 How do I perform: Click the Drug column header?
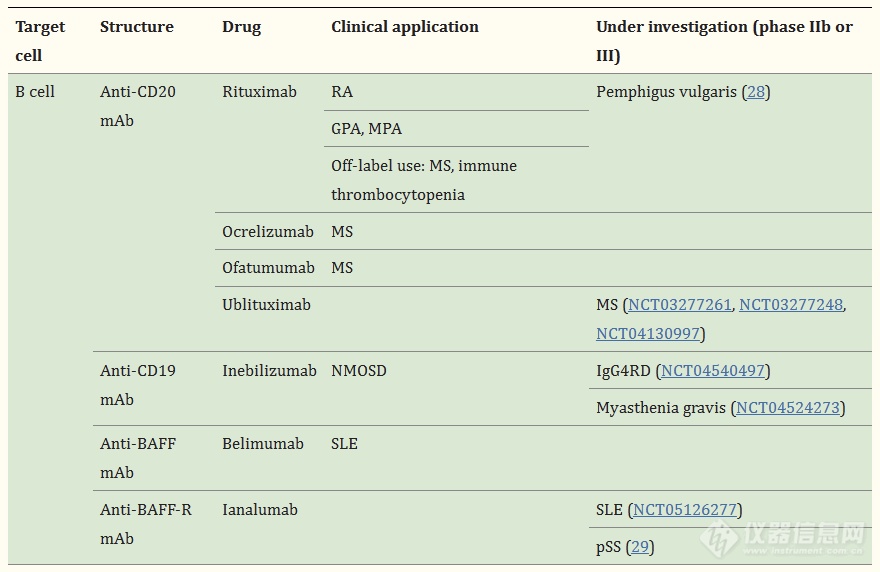pyautogui.click(x=241, y=27)
